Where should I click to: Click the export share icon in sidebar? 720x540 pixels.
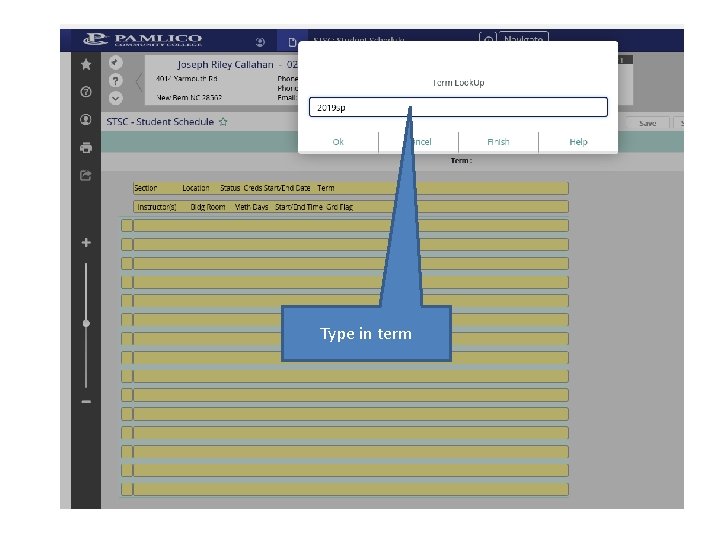point(86,175)
